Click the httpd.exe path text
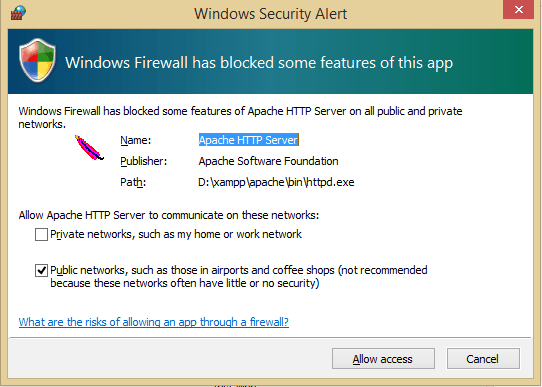Screen dimensions: 542x387 [x=276, y=182]
